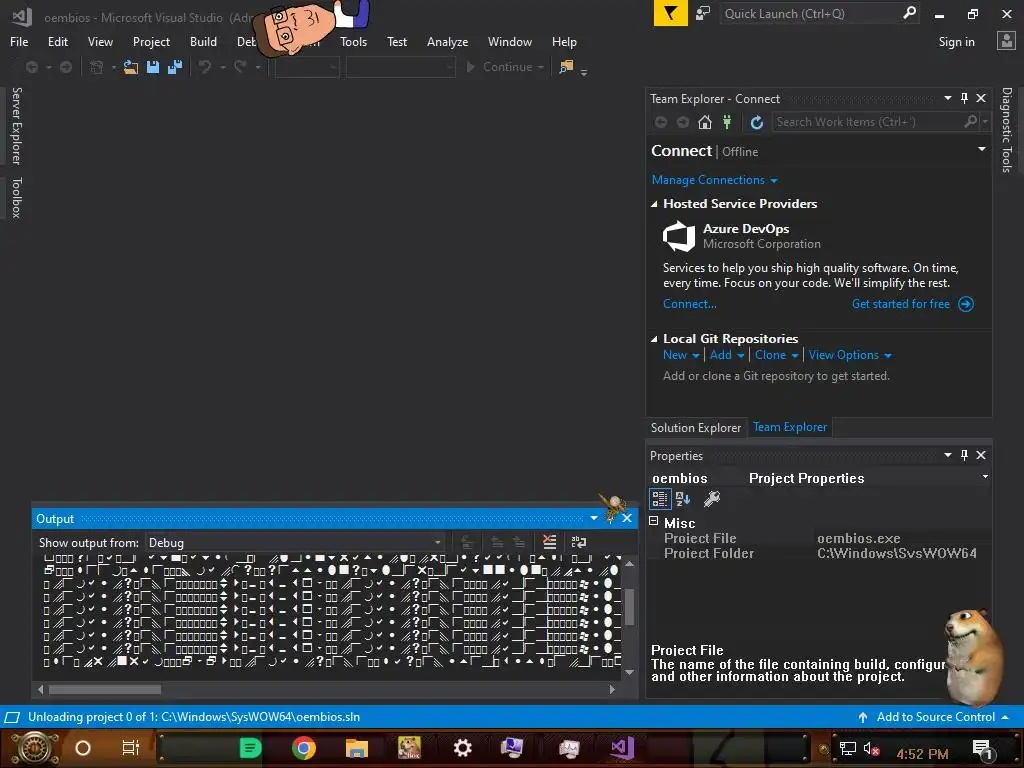Viewport: 1024px width, 768px height.
Task: Click the Team Explorer Home icon
Action: [705, 122]
